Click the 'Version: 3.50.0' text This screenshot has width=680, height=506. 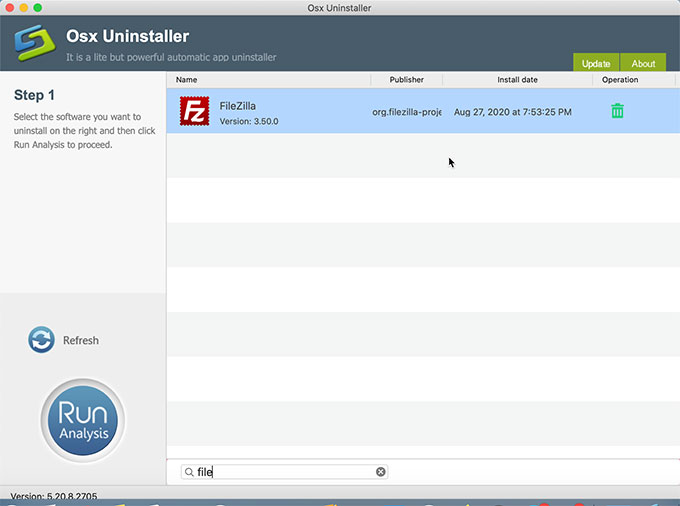coord(249,121)
